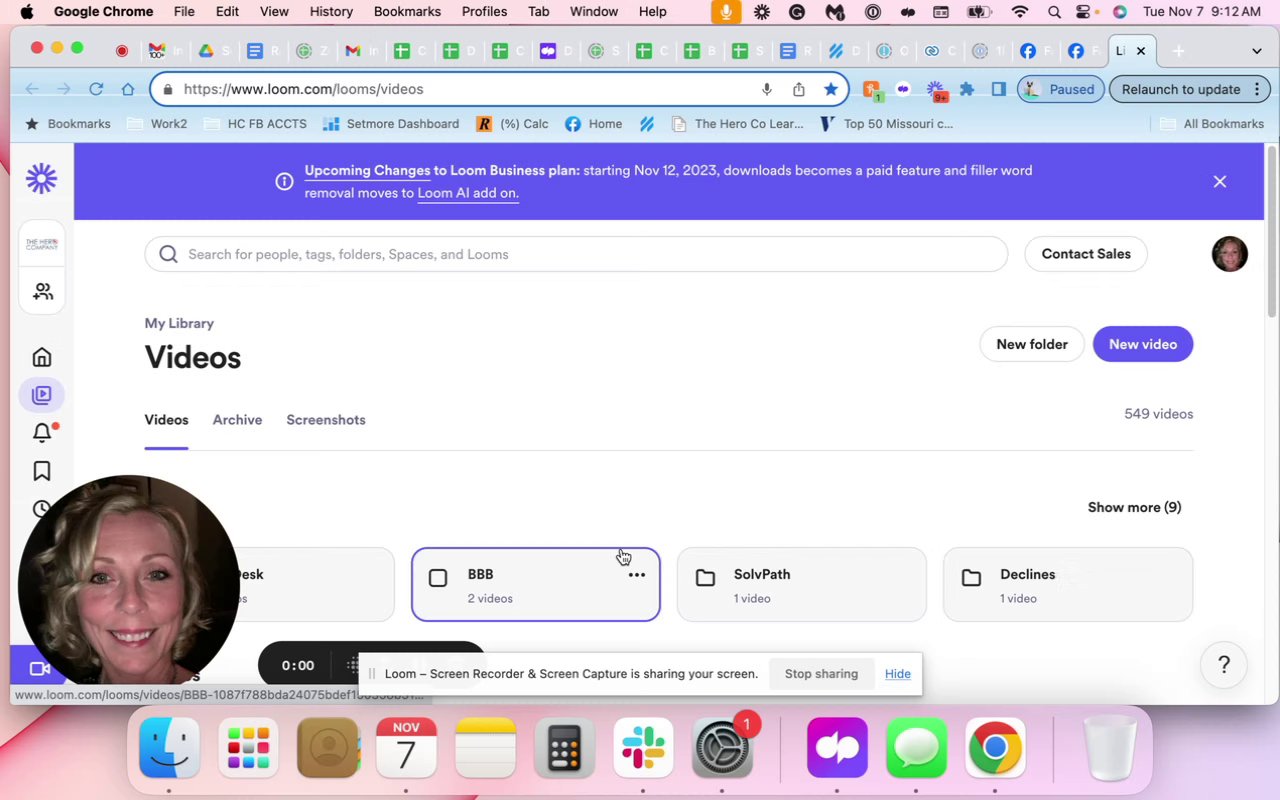Open a new Chrome tab
The image size is (1280, 800).
tap(1178, 51)
